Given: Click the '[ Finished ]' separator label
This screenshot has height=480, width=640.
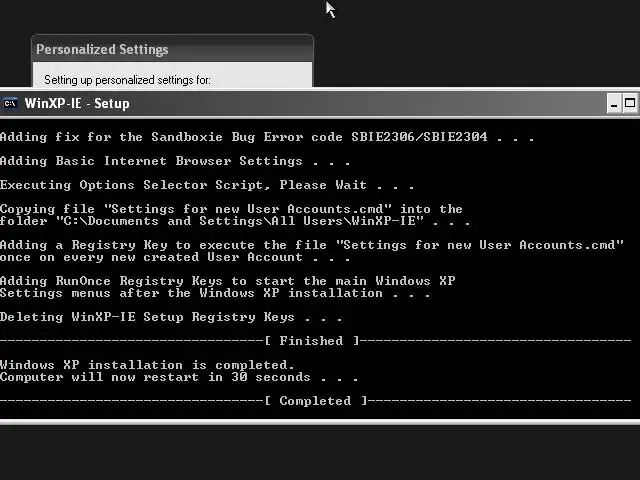Looking at the screenshot, I should pyautogui.click(x=311, y=341).
